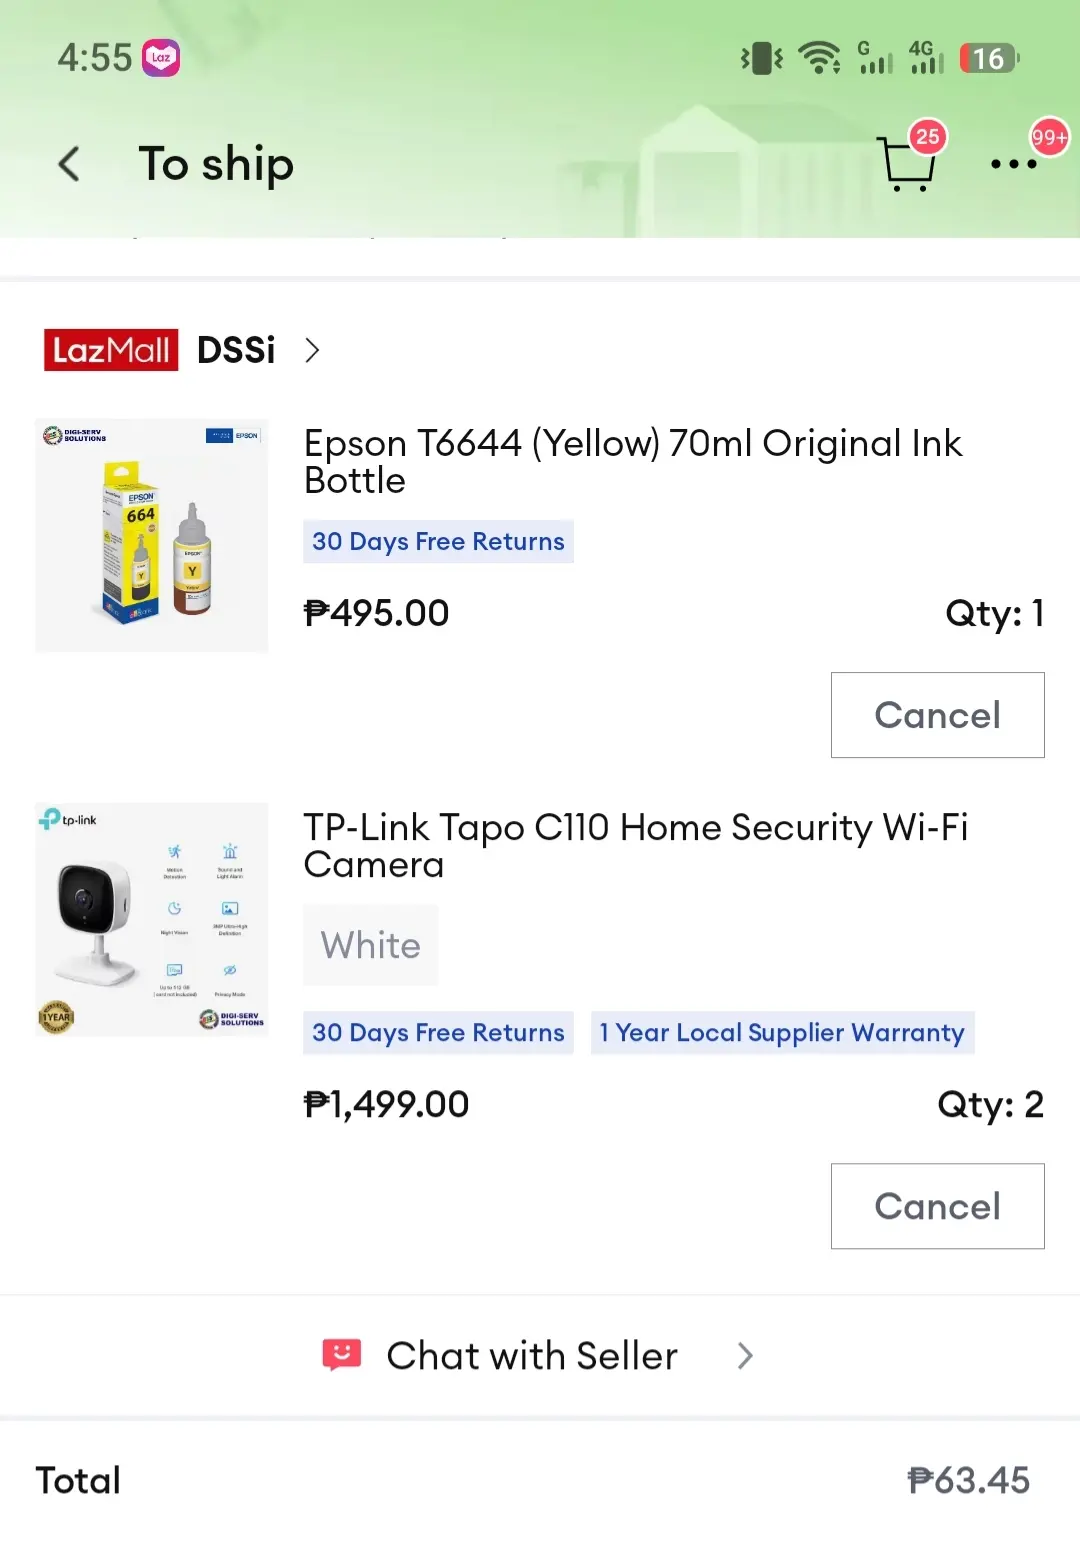Image resolution: width=1080 pixels, height=1544 pixels.
Task: Open the DSSi store name
Action: click(236, 350)
